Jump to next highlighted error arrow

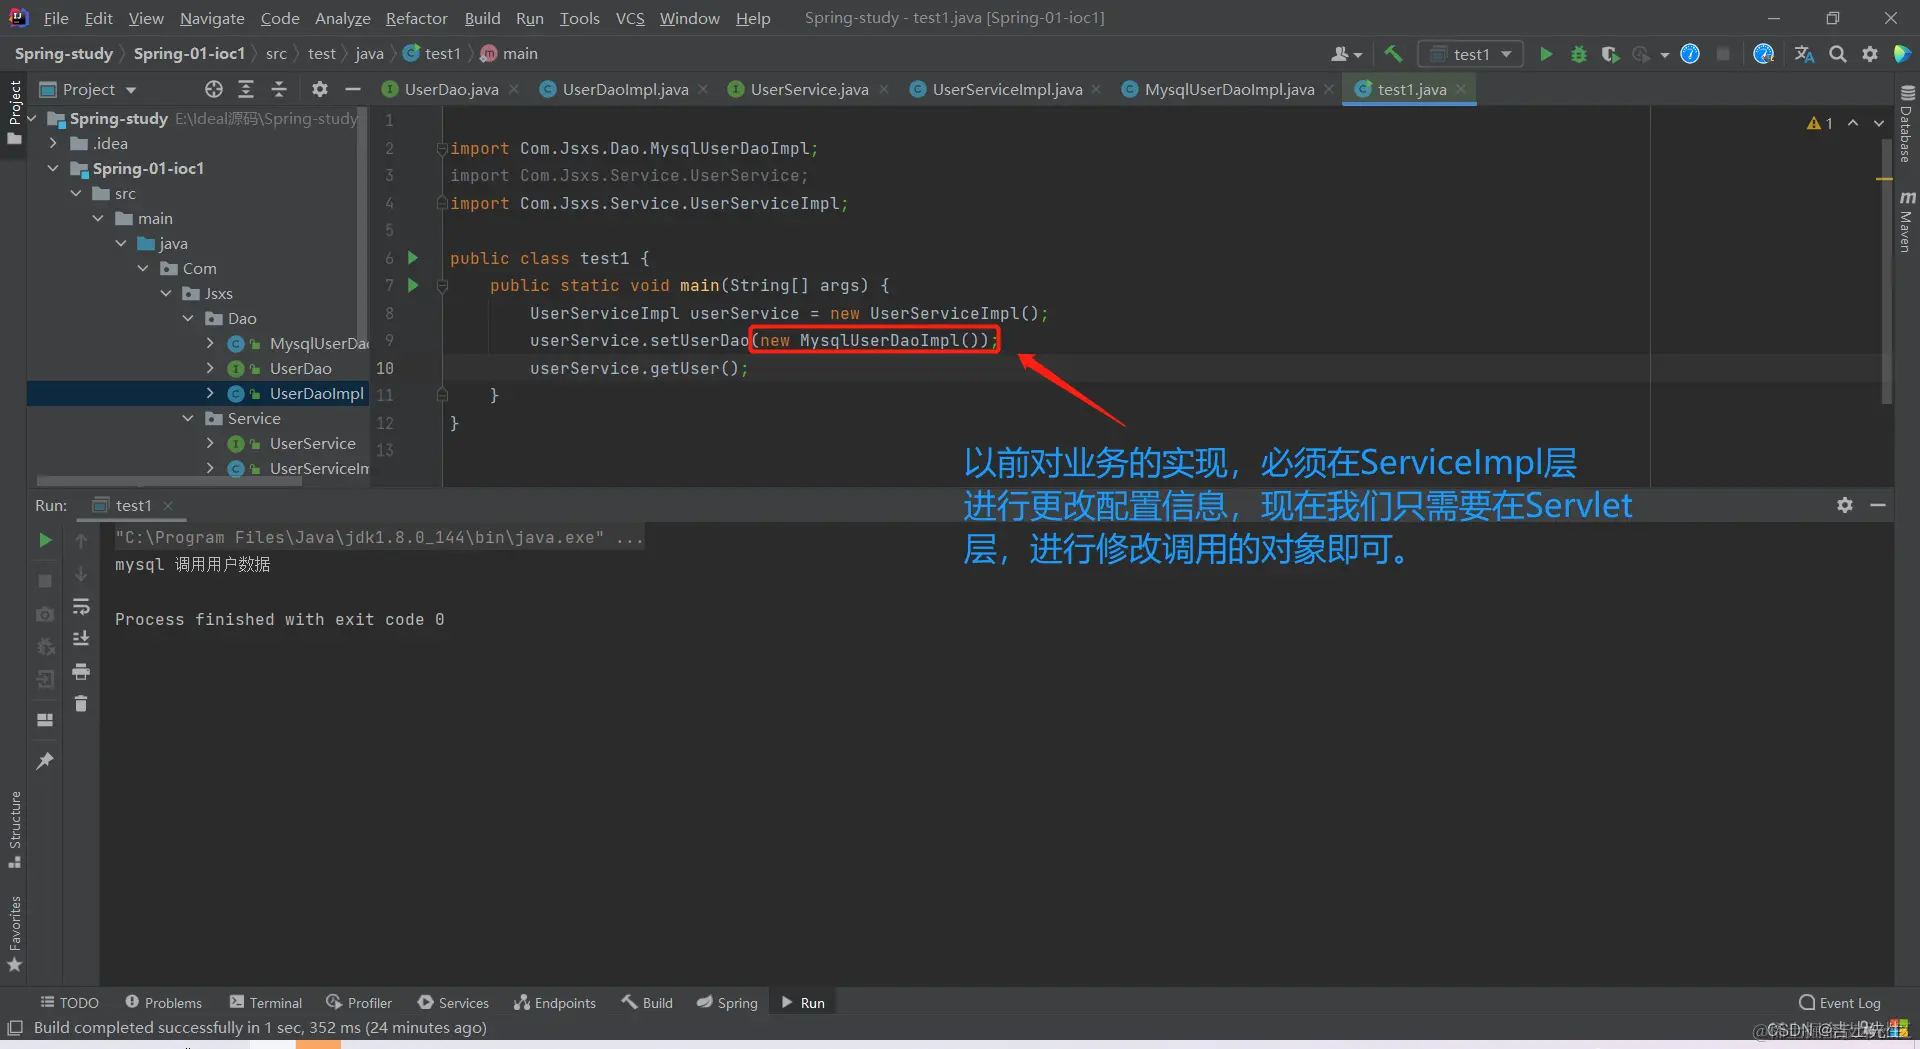pyautogui.click(x=1879, y=123)
